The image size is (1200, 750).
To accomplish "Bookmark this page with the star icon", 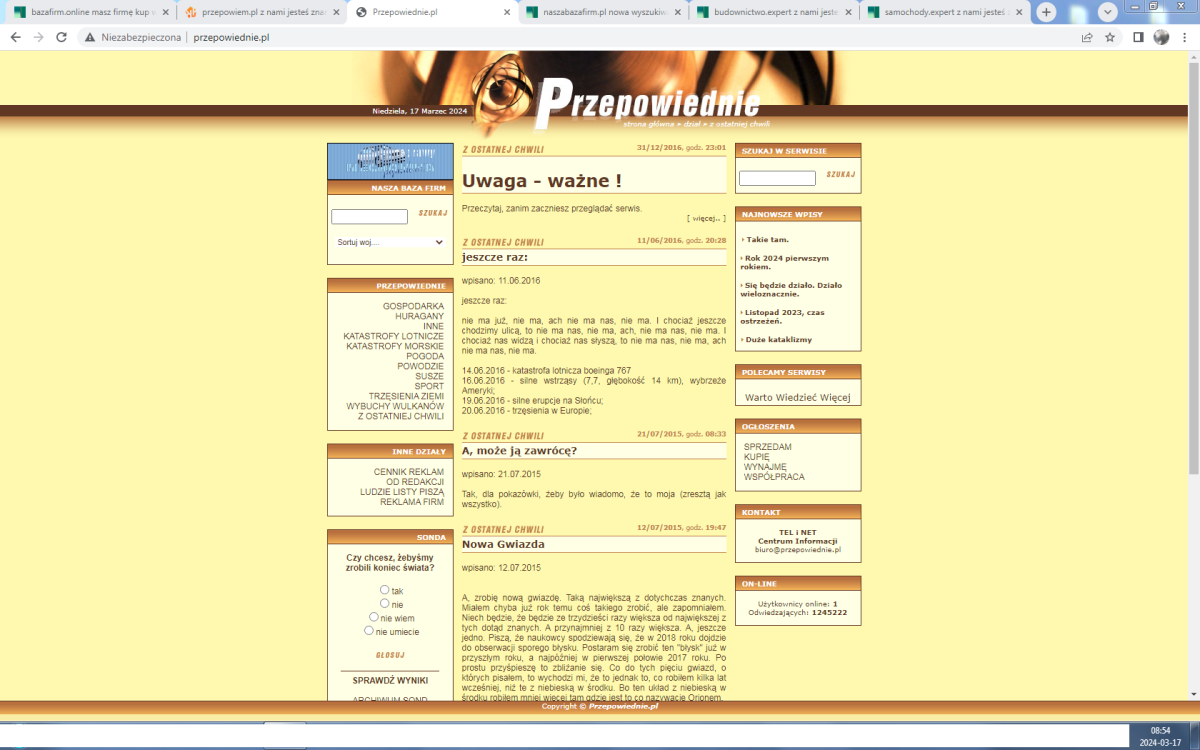I will (x=1110, y=37).
